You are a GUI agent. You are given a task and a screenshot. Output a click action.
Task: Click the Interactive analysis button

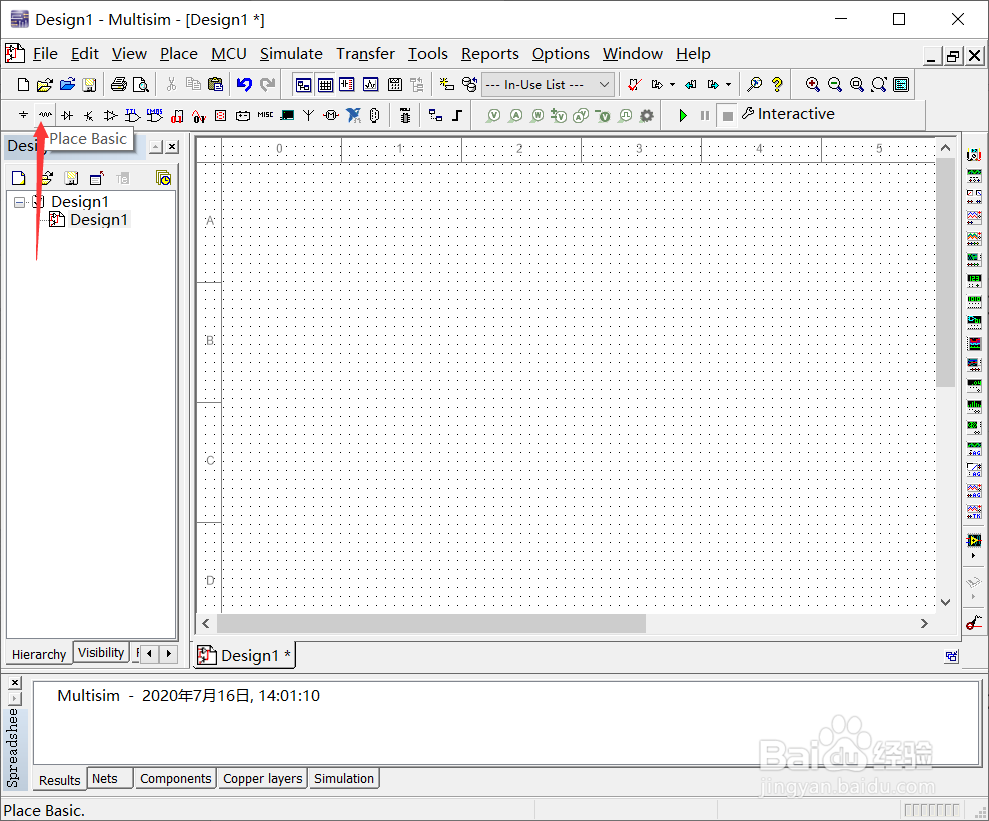coord(788,114)
